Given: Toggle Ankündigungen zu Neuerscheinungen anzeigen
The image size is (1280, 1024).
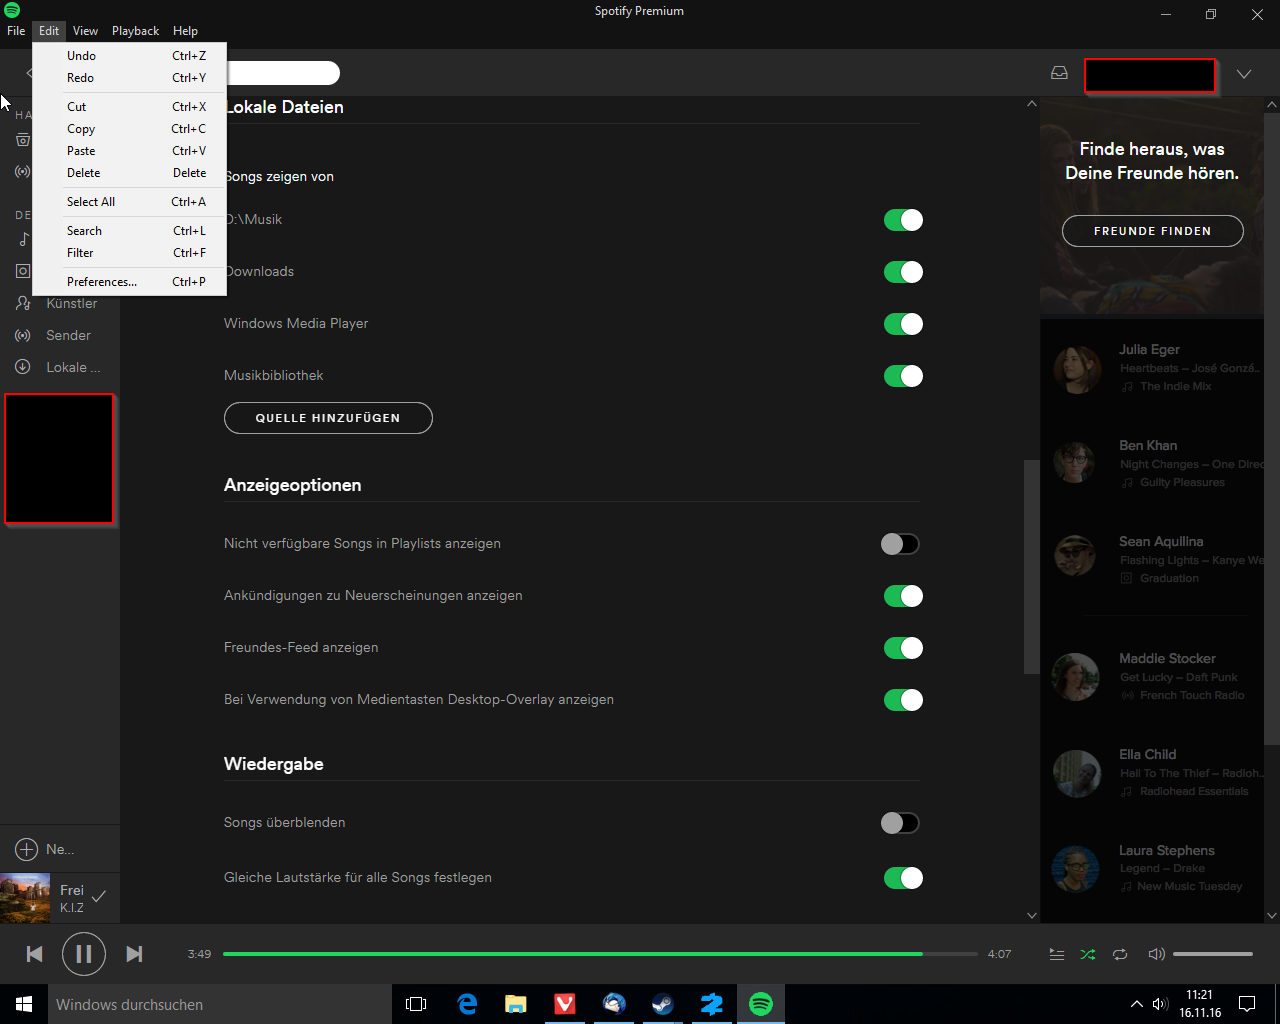Looking at the screenshot, I should coord(903,596).
